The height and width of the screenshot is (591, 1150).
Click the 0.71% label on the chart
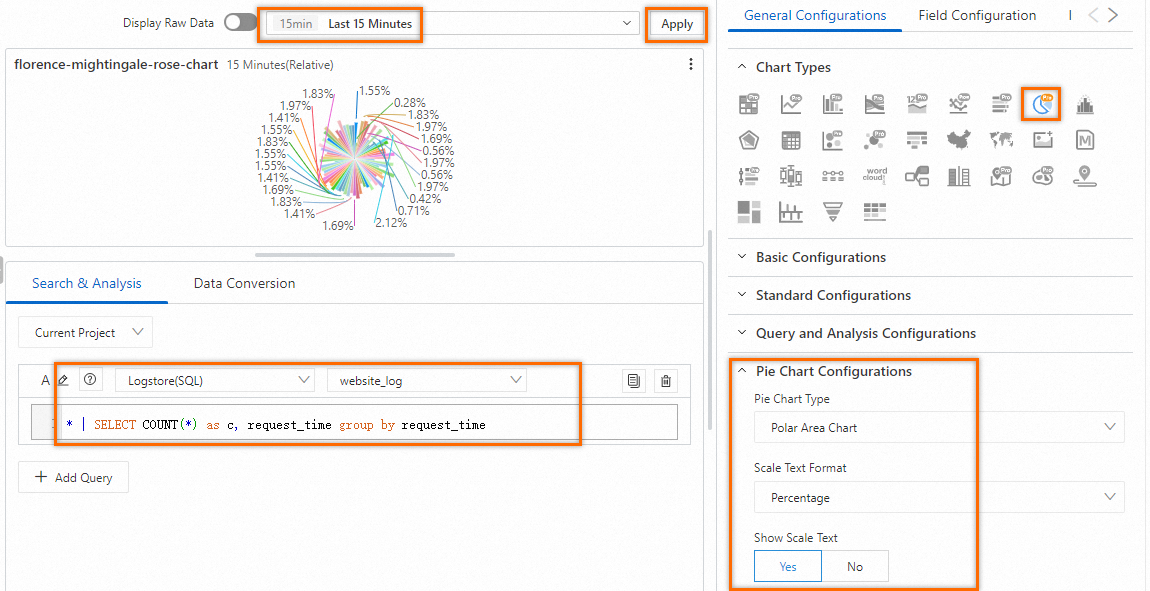coord(414,210)
